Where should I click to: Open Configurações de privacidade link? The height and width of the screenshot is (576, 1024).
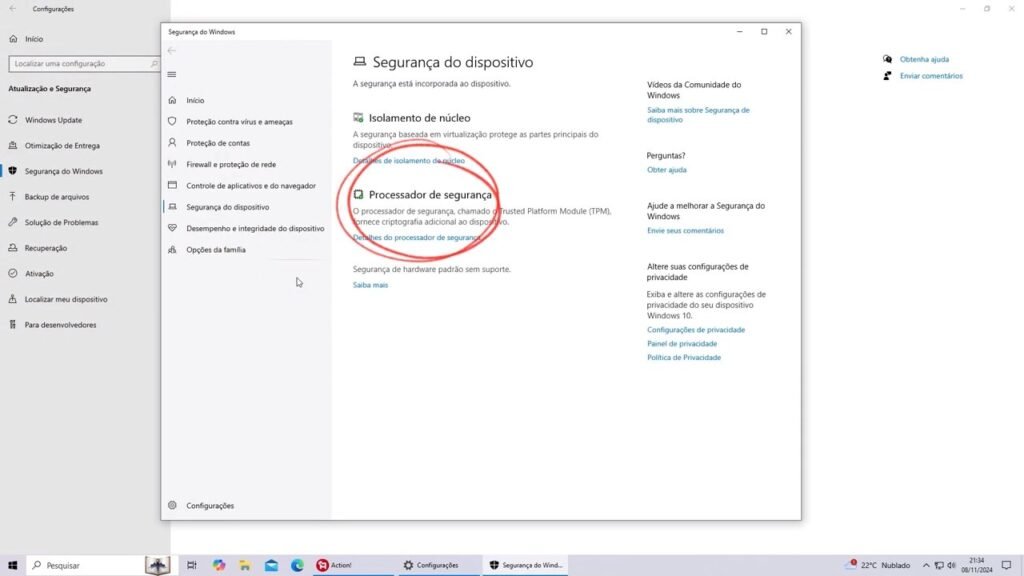pyautogui.click(x=696, y=330)
